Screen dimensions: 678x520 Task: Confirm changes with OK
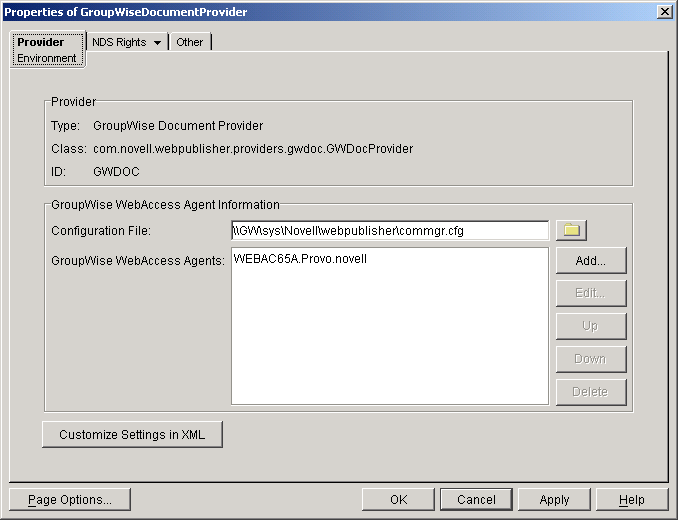click(398, 500)
